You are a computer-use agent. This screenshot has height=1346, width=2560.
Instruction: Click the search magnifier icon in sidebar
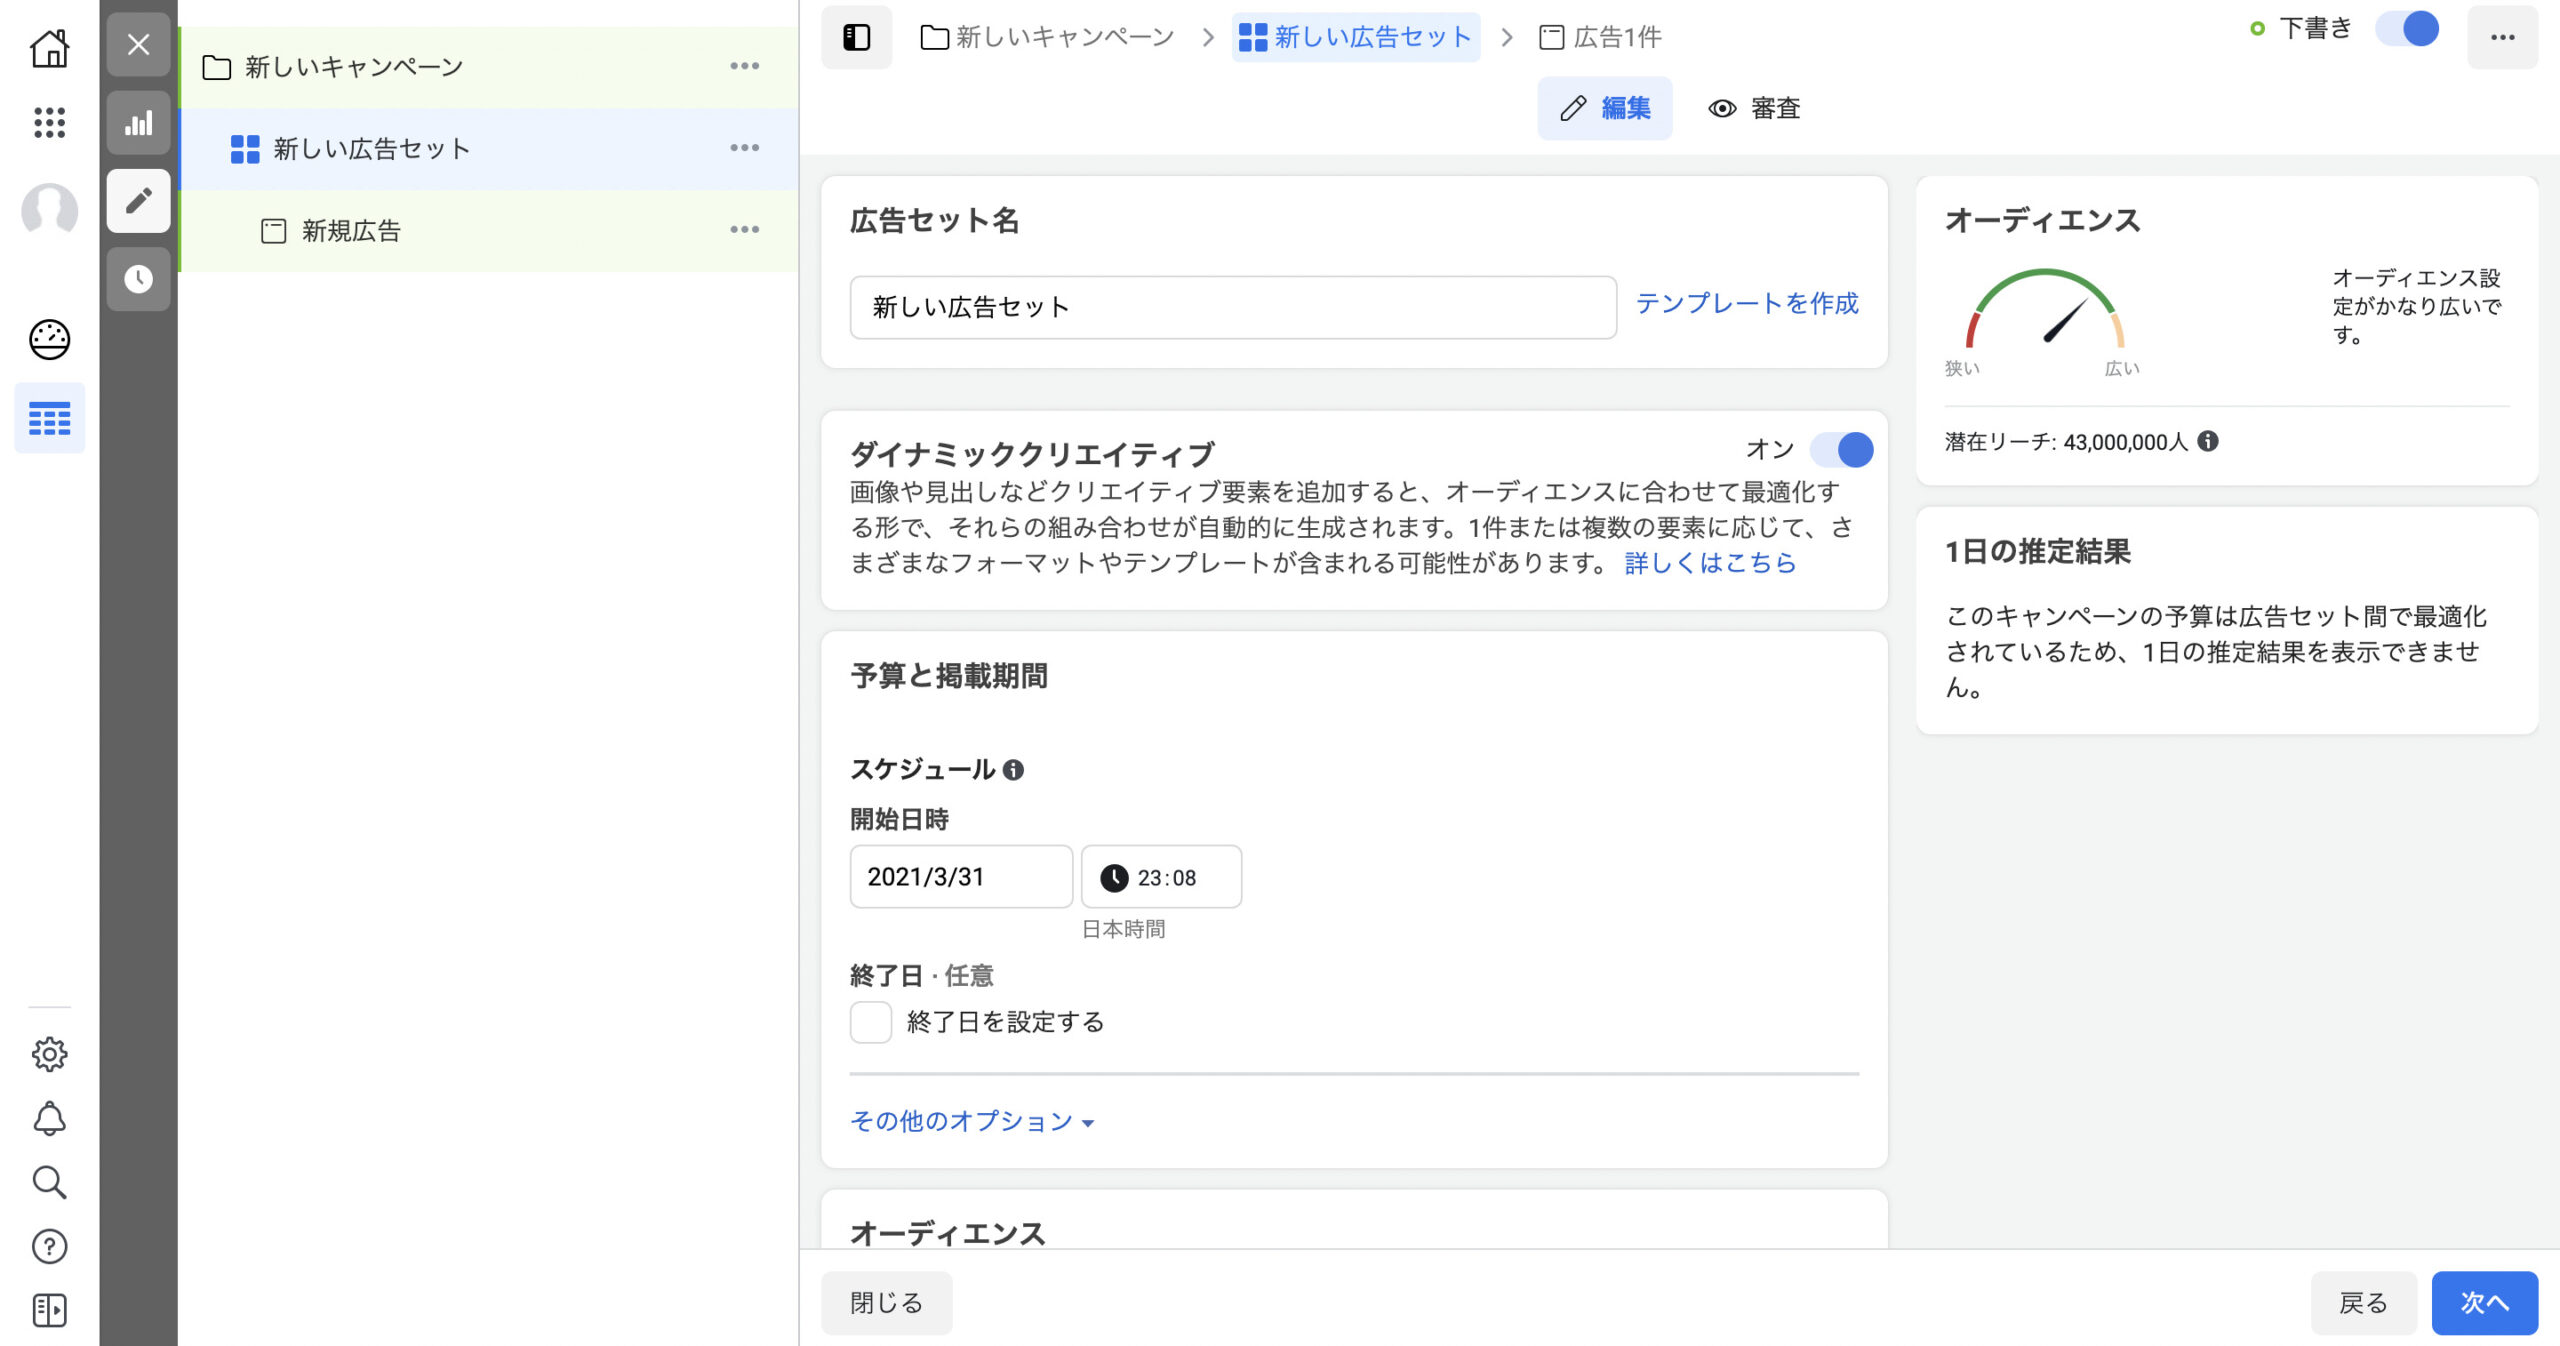[49, 1182]
